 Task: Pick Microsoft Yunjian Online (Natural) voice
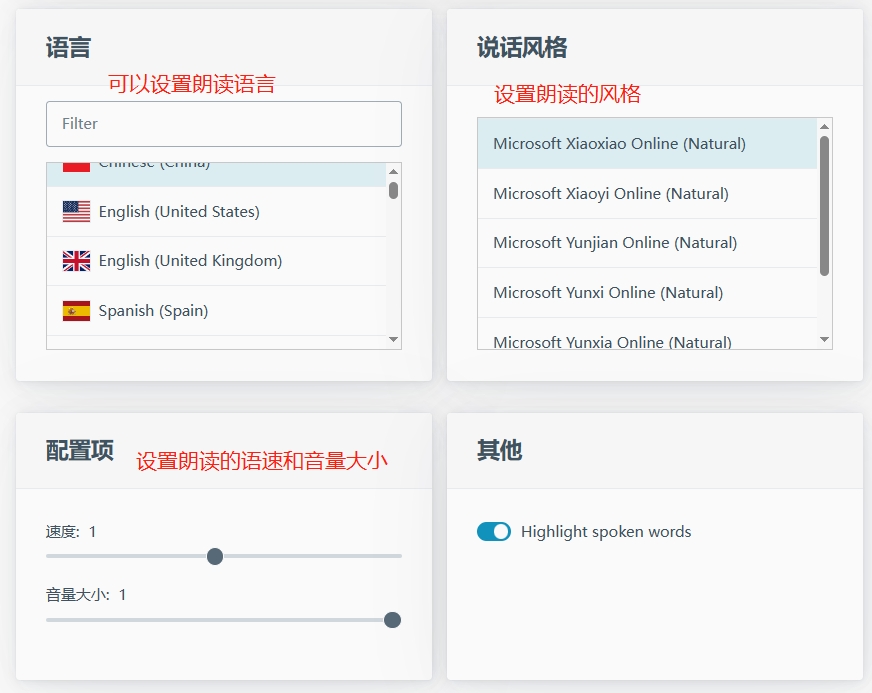tap(615, 243)
